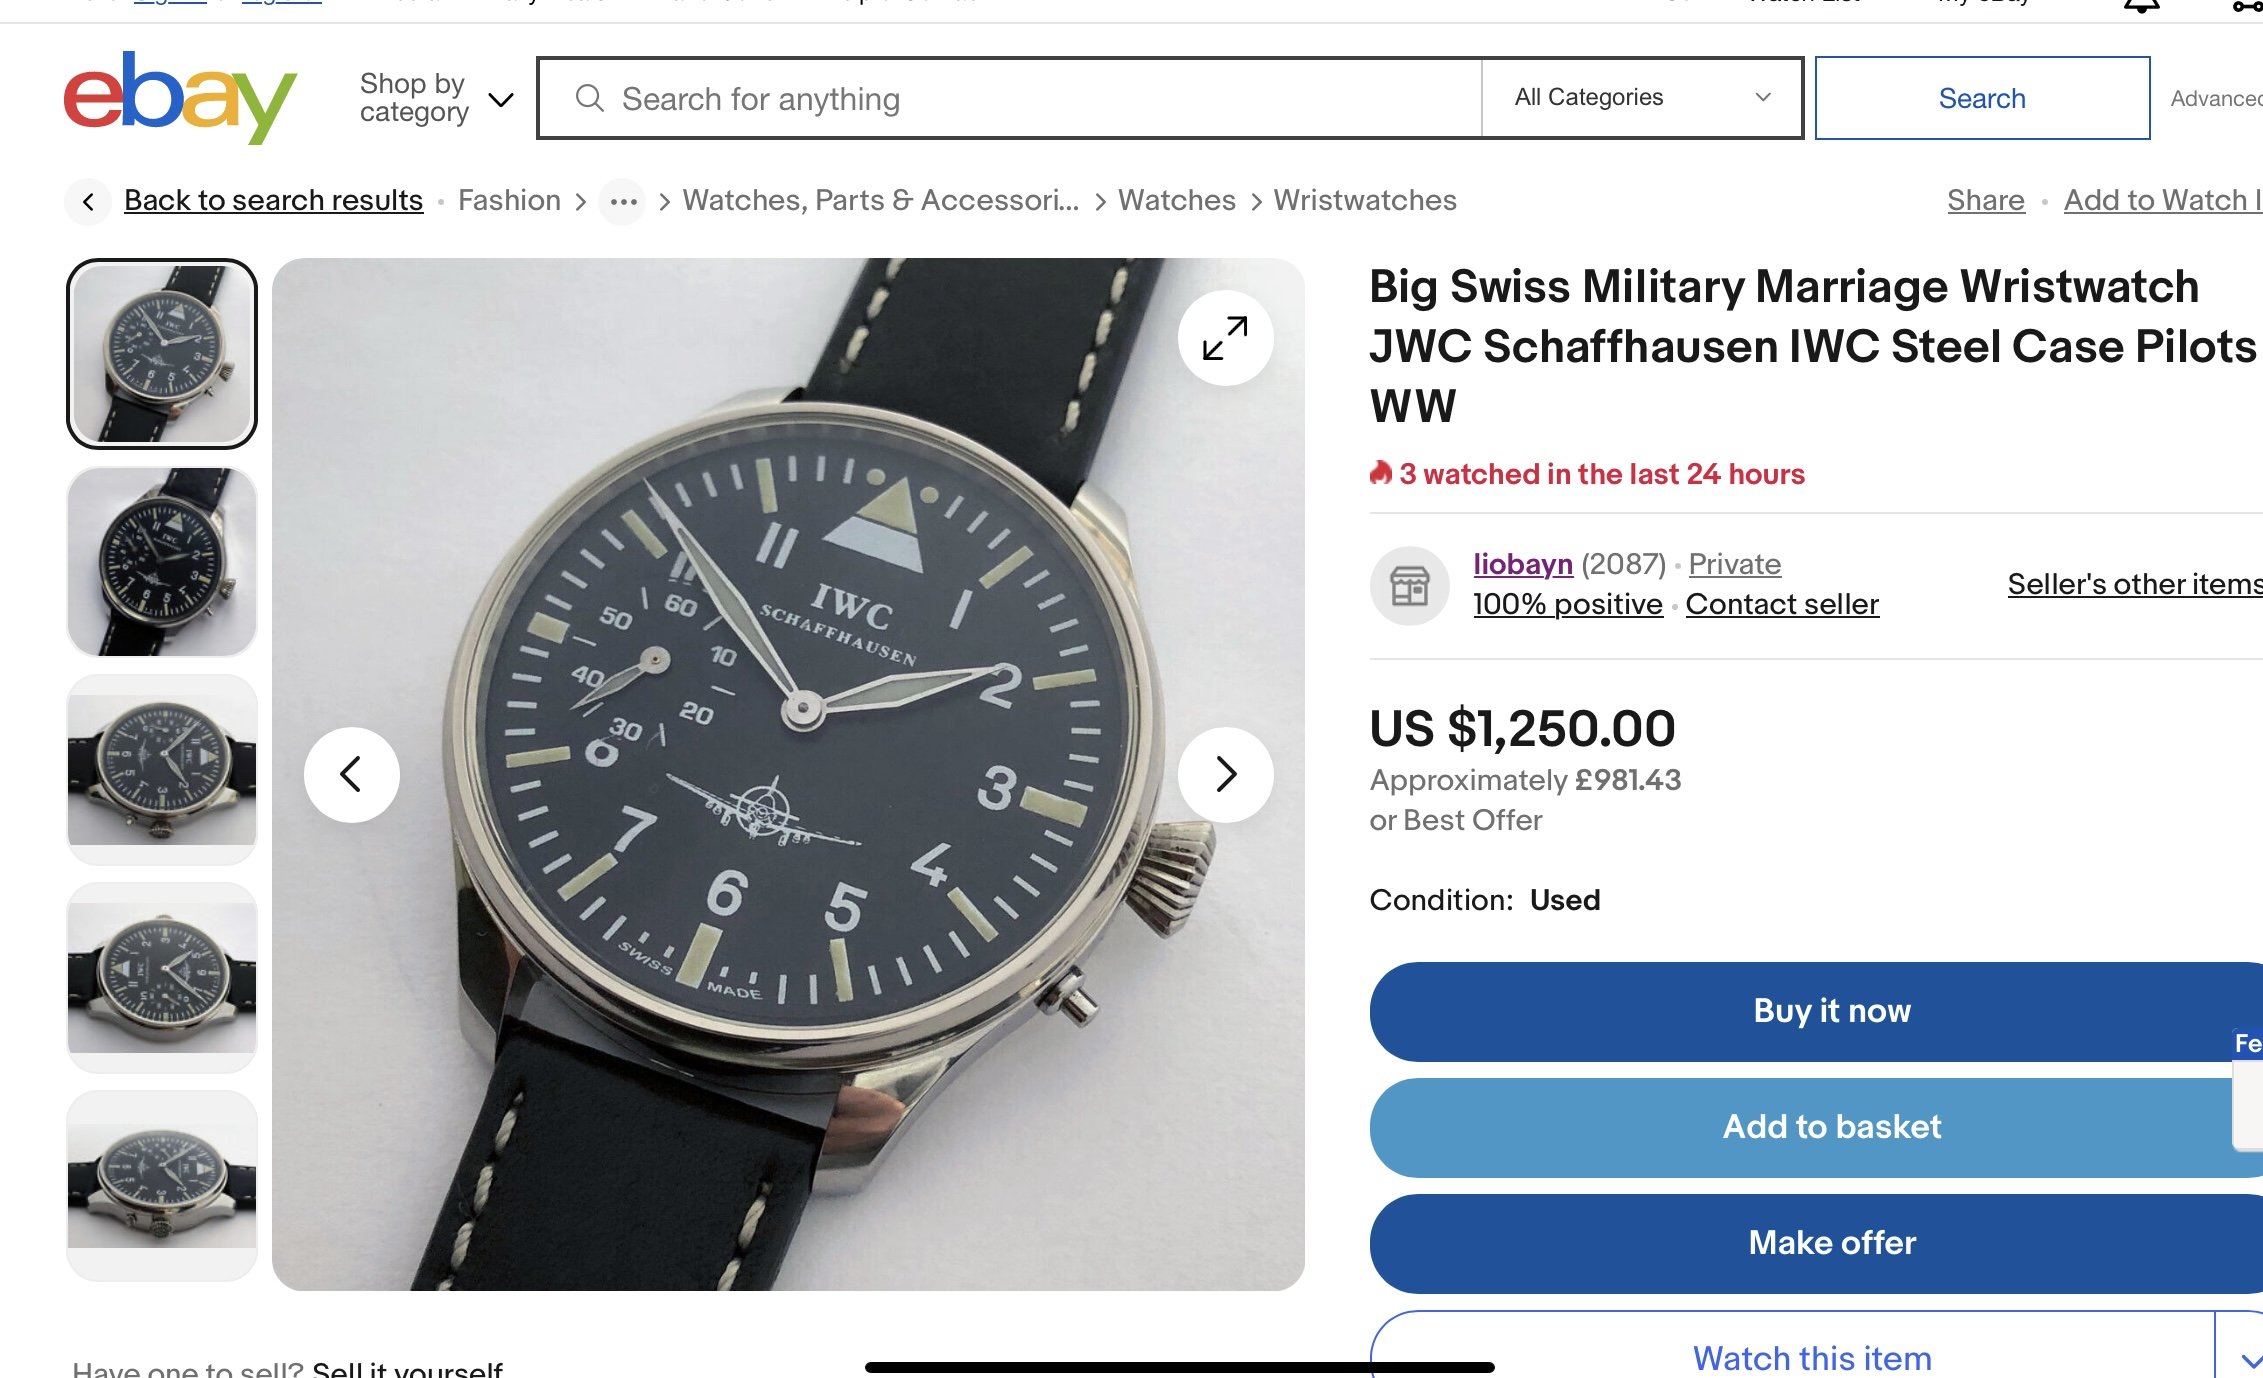Click the seller store avatar icon
The width and height of the screenshot is (2263, 1378).
point(1409,586)
